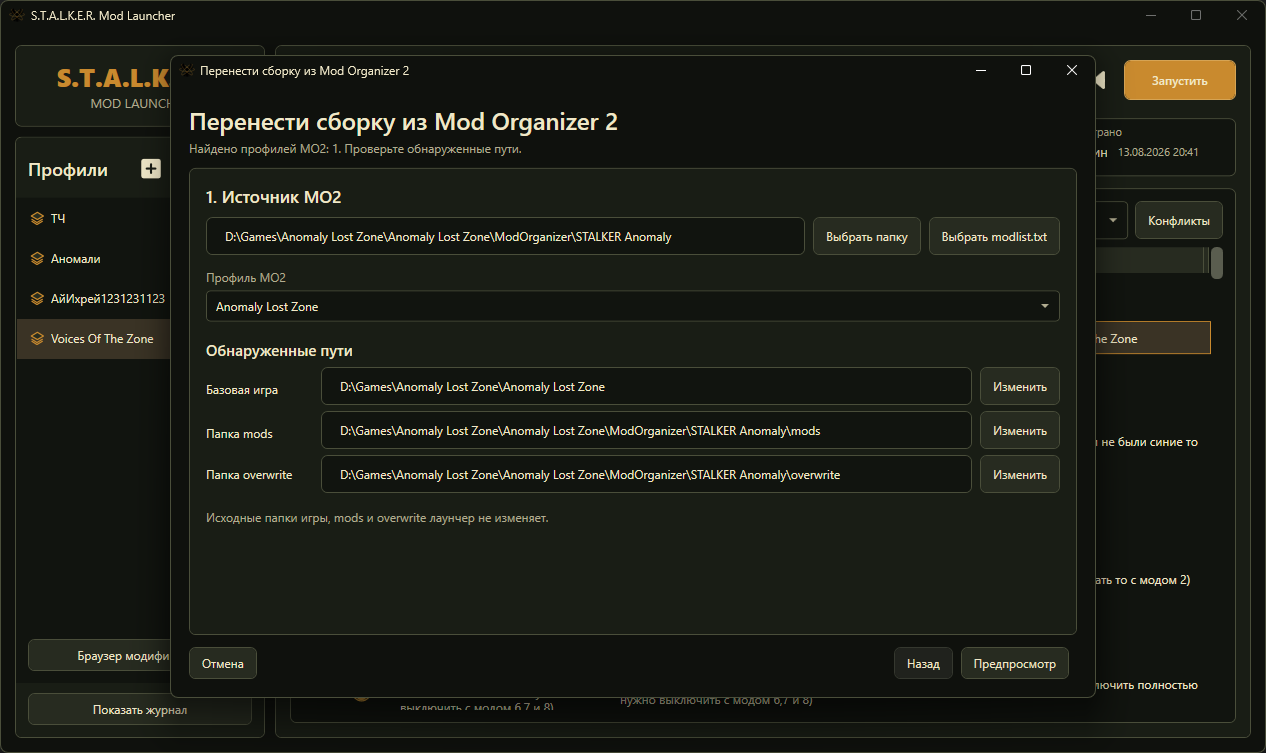Click the Отмена button
This screenshot has height=753, width=1266.
pyautogui.click(x=223, y=663)
